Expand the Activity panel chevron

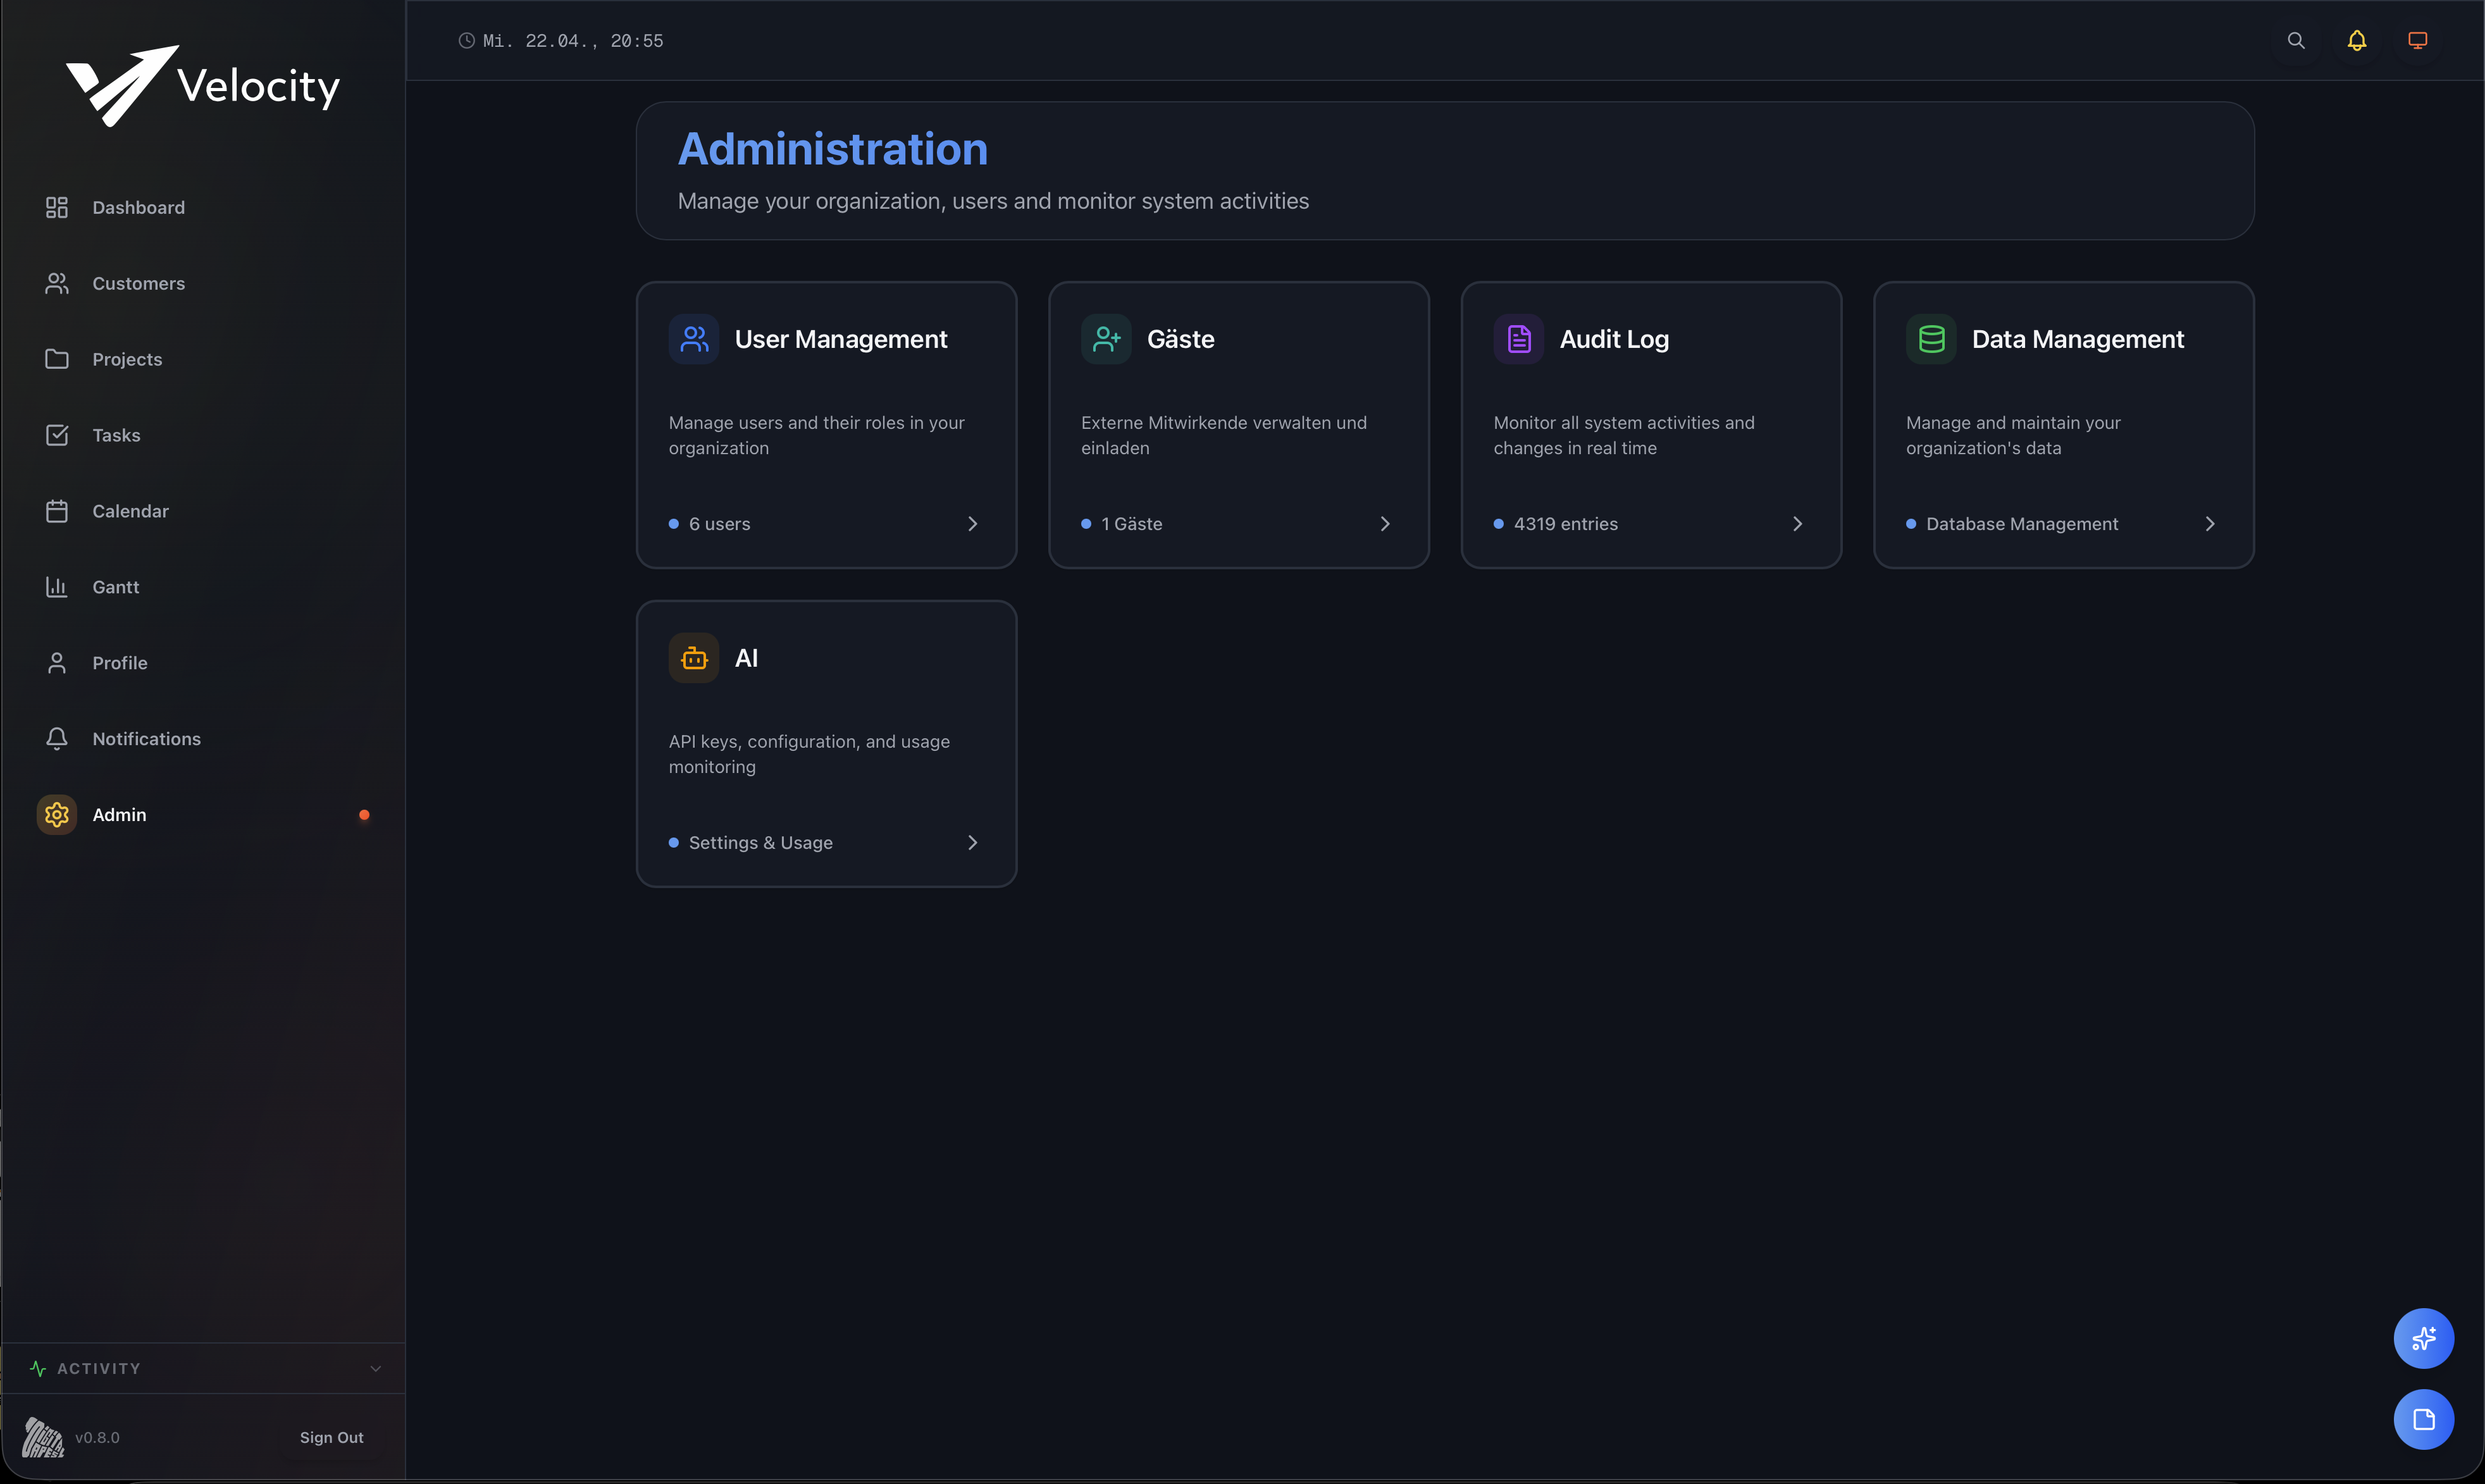coord(376,1368)
